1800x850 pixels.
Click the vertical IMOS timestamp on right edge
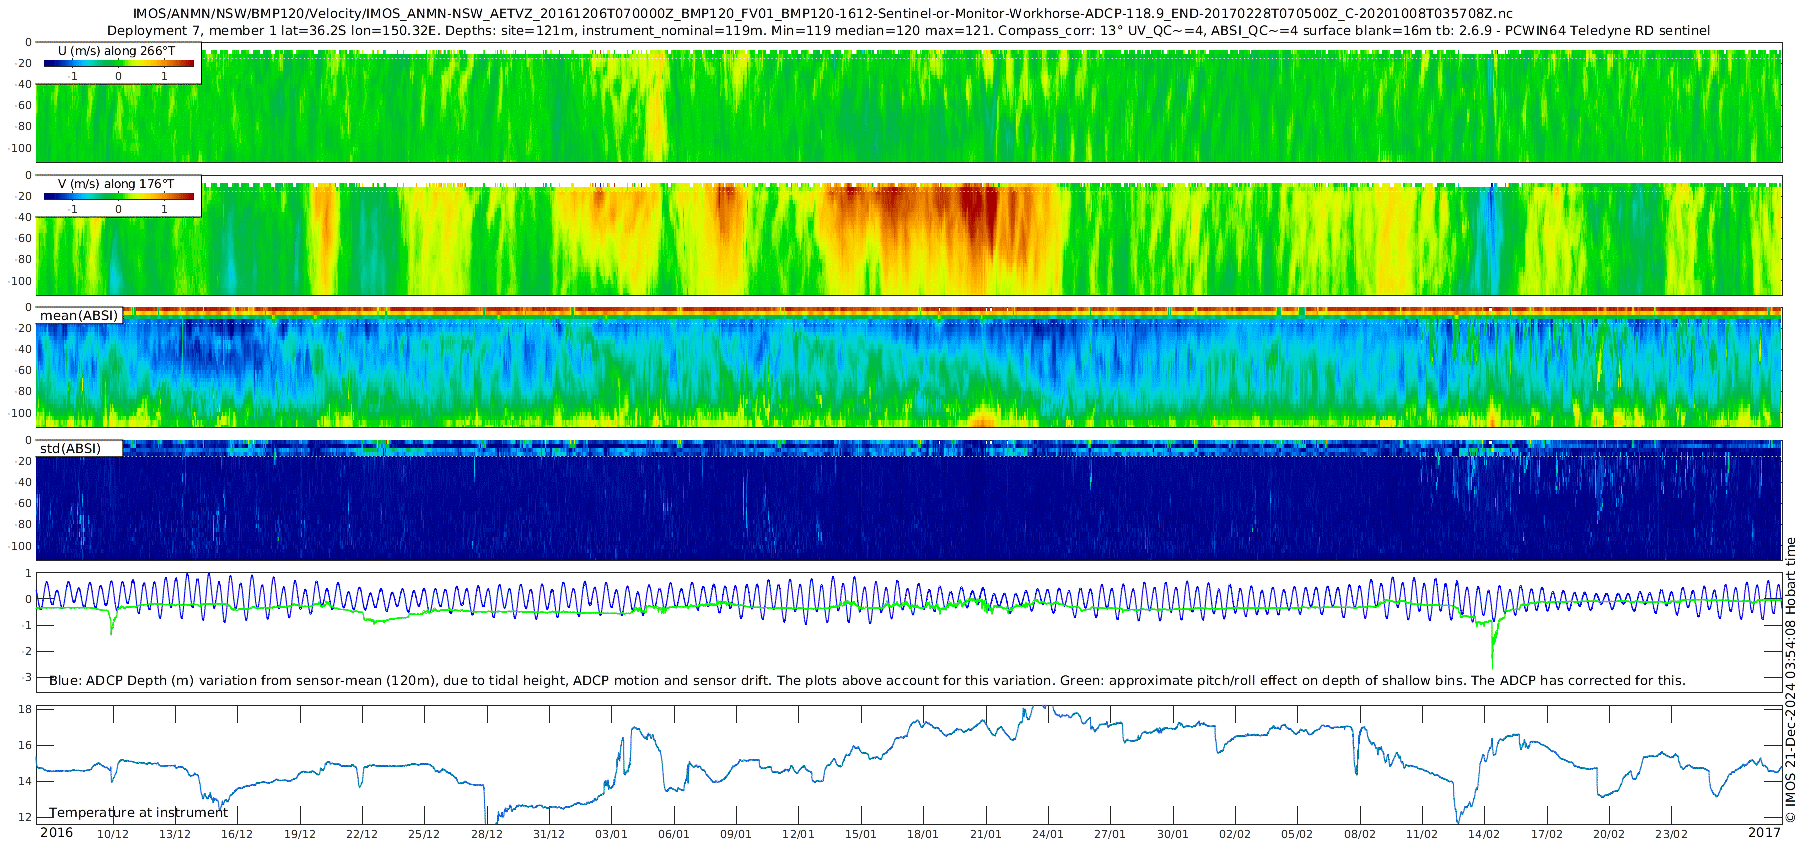pos(1790,680)
